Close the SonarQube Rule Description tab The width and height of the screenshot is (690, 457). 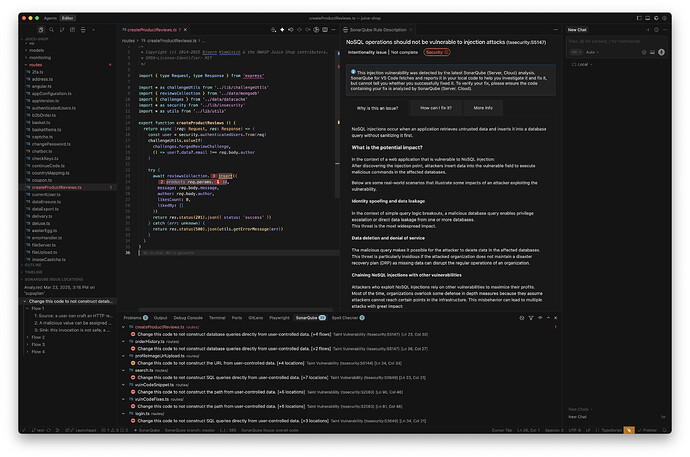[x=411, y=30]
